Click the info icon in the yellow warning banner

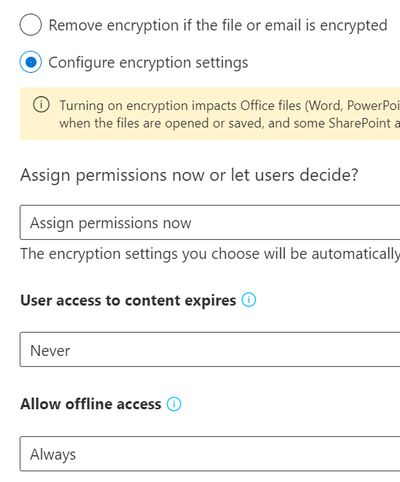(41, 105)
